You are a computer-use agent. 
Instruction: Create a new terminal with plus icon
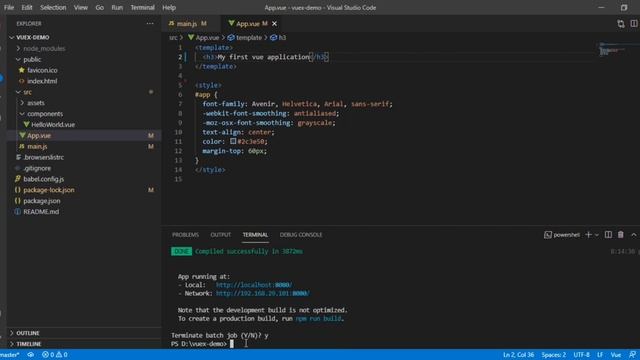(588, 235)
